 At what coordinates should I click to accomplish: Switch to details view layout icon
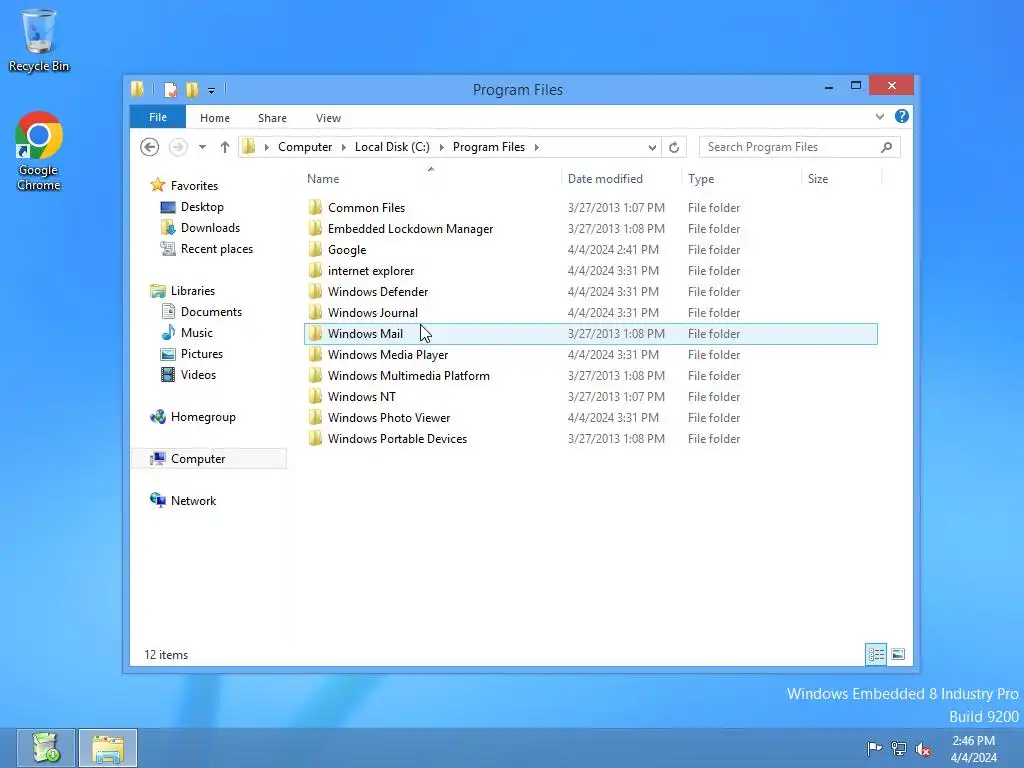876,654
